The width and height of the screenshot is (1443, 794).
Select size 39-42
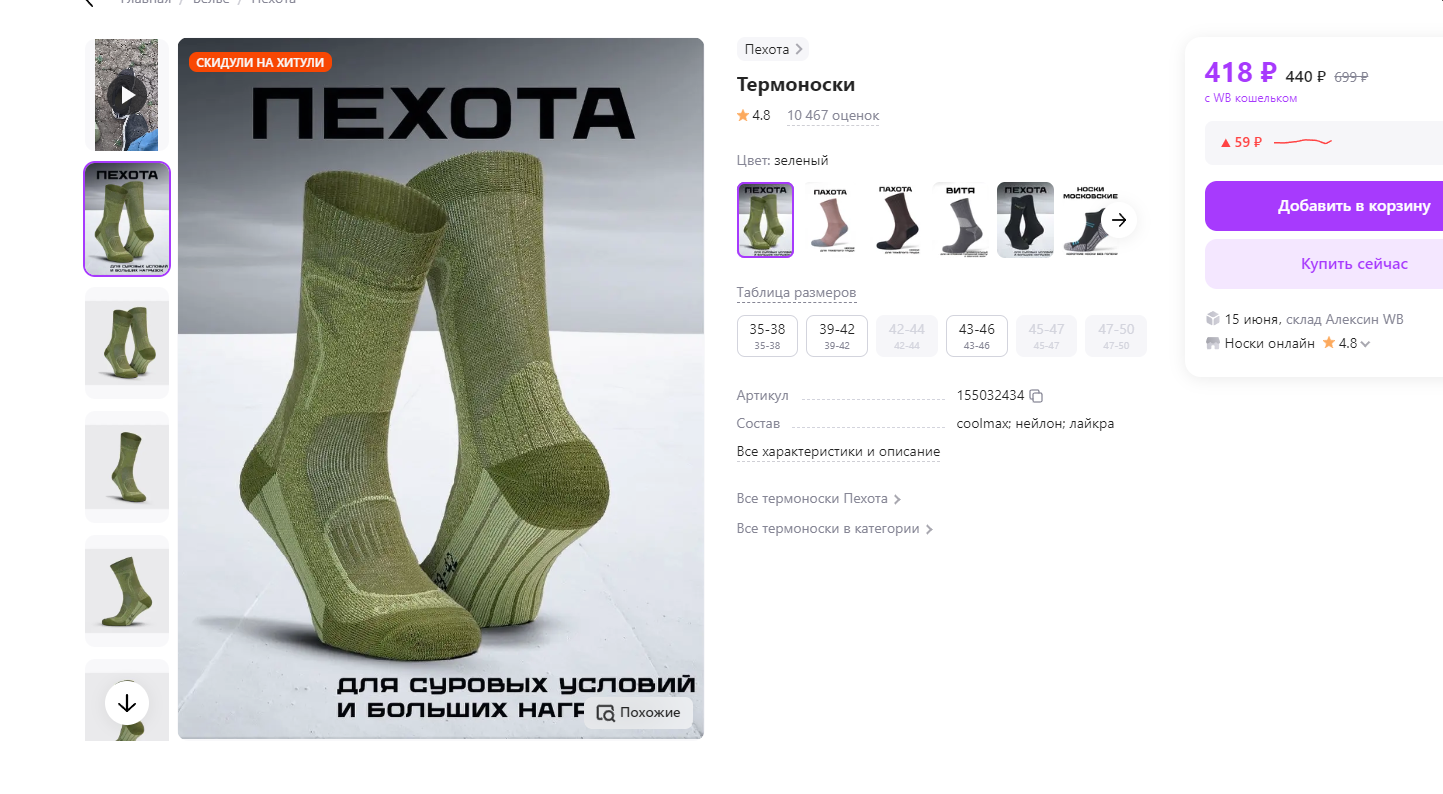click(837, 336)
